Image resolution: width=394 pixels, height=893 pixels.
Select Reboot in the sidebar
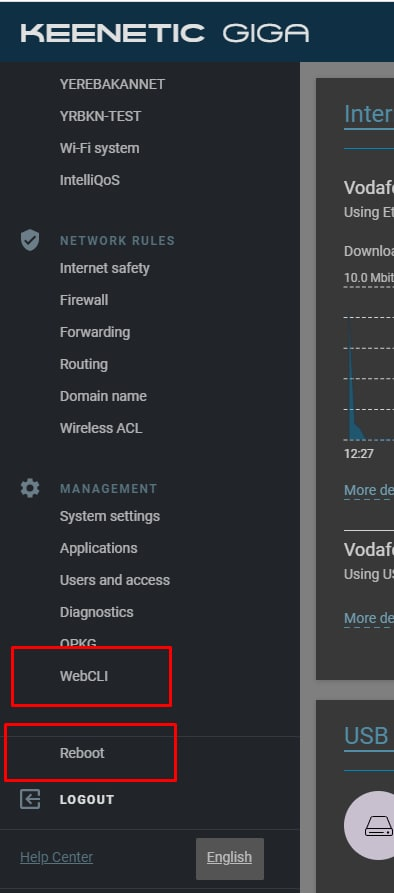point(82,753)
